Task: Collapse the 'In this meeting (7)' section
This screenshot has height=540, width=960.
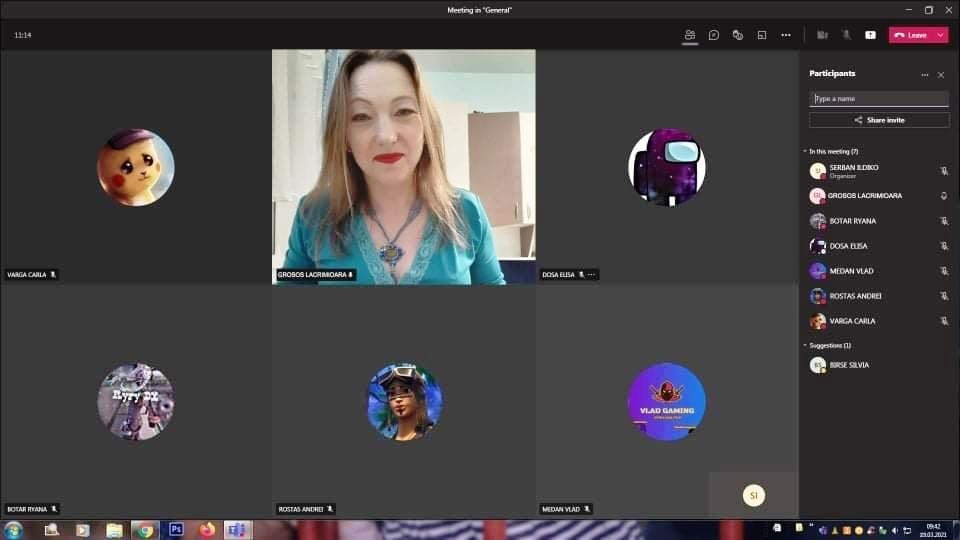Action: (805, 151)
